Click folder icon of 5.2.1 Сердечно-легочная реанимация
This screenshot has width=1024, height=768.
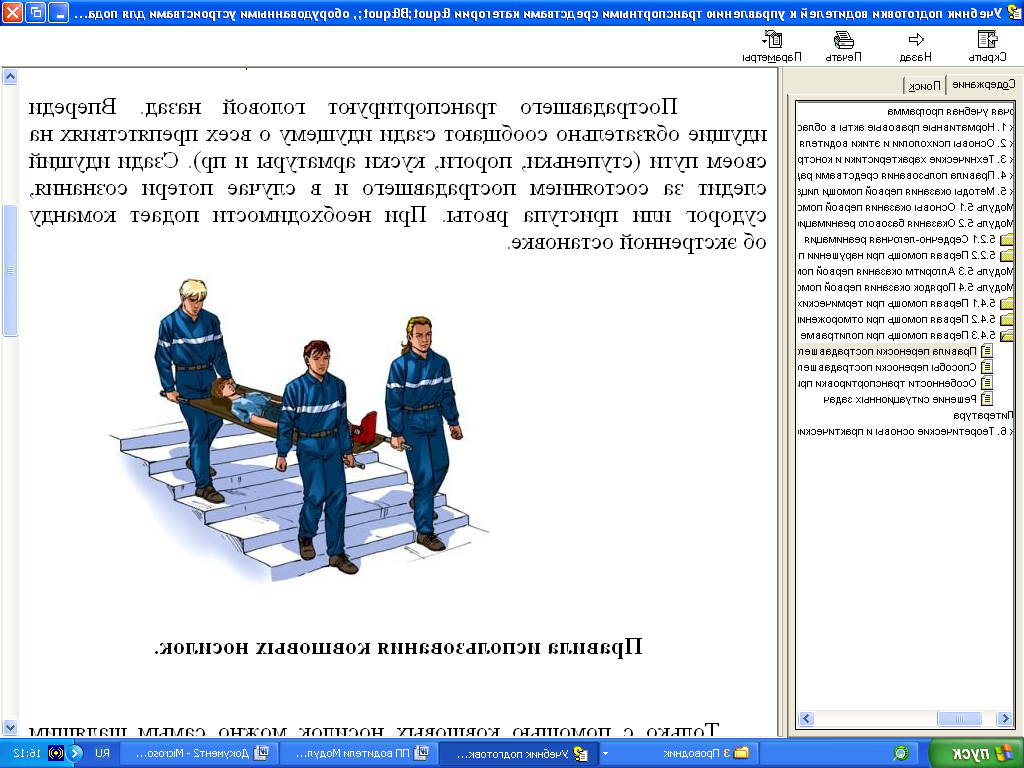(1006, 240)
